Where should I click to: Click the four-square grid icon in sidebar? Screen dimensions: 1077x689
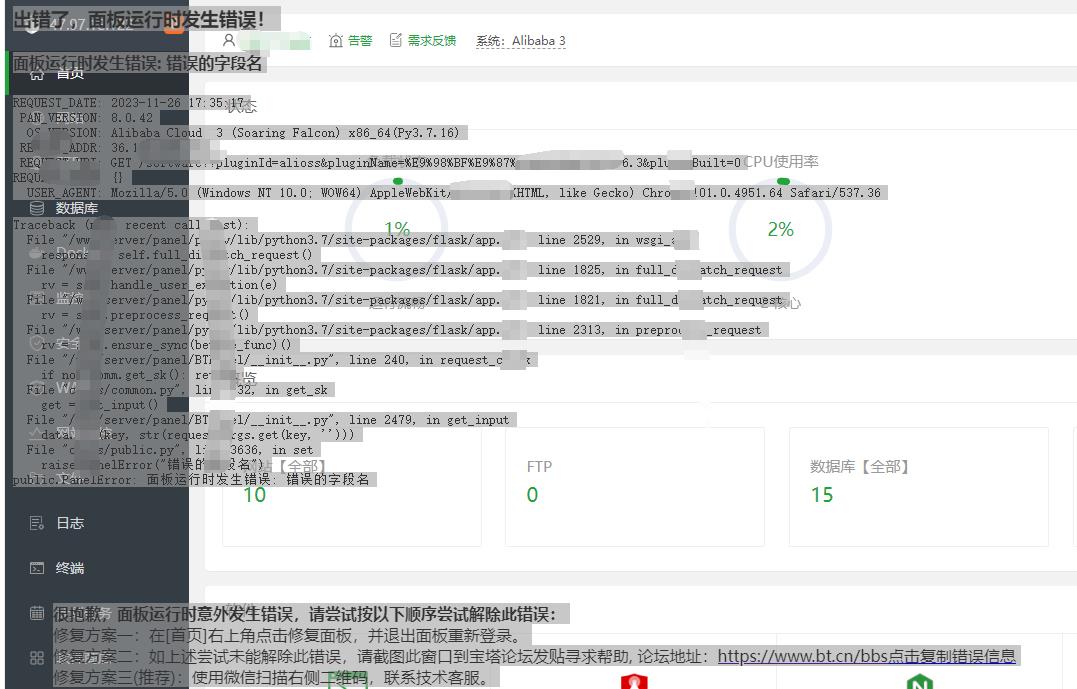point(37,657)
